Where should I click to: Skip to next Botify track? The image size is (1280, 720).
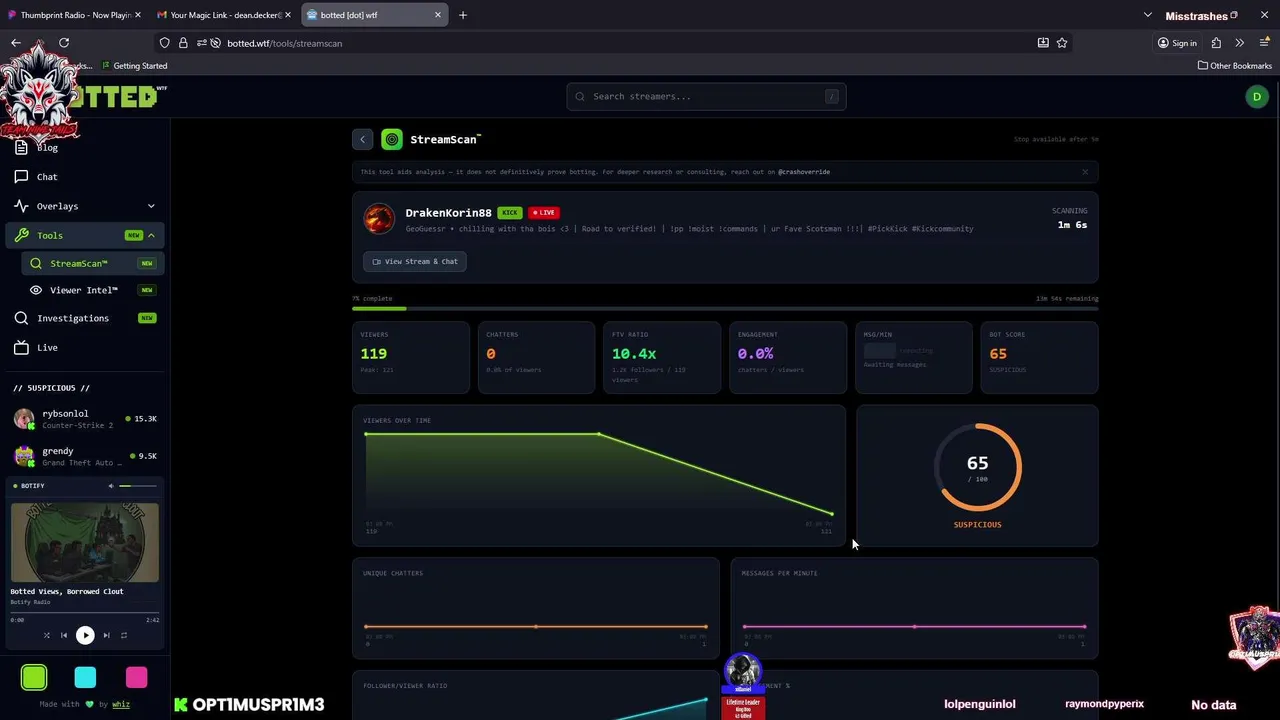point(106,635)
